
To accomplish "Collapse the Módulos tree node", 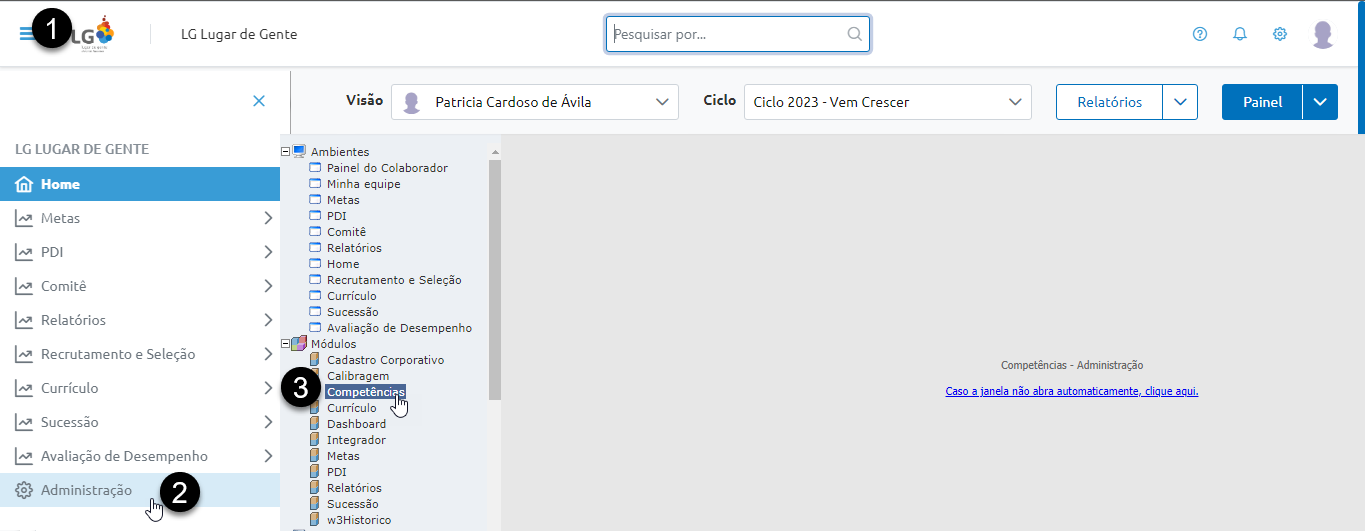I will (286, 344).
